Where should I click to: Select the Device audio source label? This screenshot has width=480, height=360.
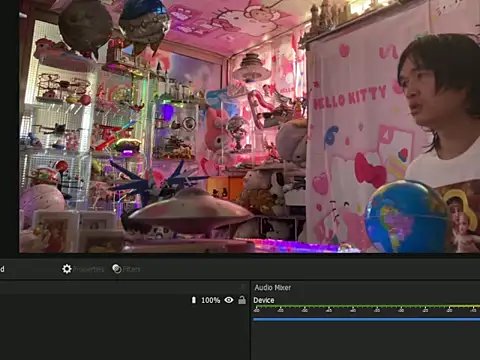[264, 300]
